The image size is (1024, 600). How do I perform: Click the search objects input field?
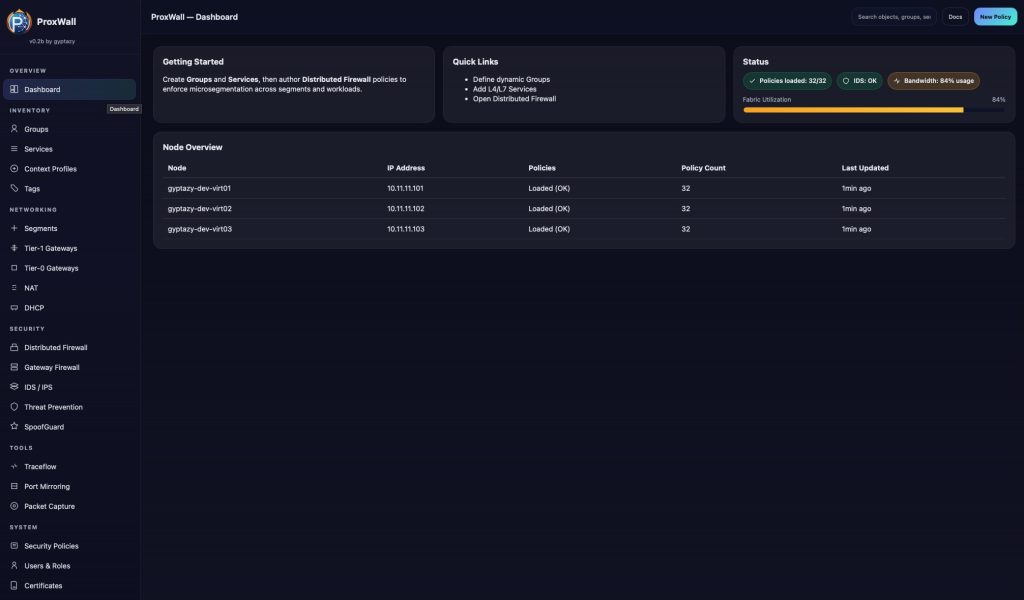[x=893, y=16]
